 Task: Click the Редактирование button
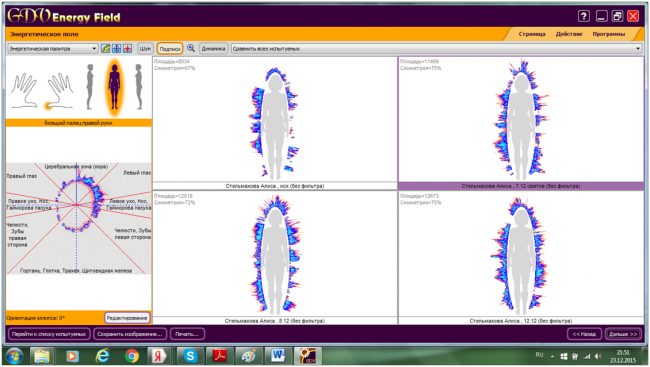click(x=127, y=318)
